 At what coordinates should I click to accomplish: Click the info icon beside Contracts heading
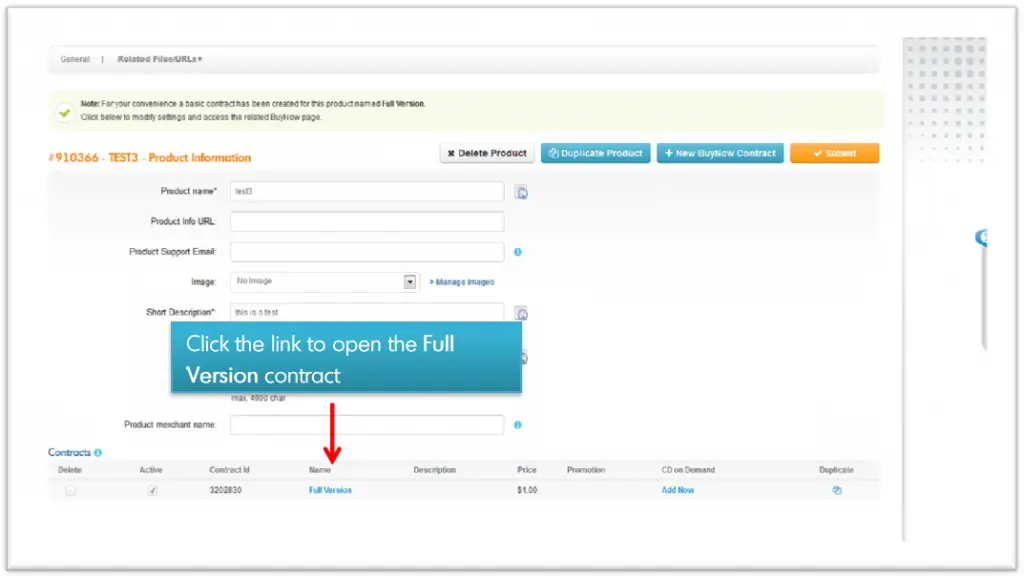[98, 453]
